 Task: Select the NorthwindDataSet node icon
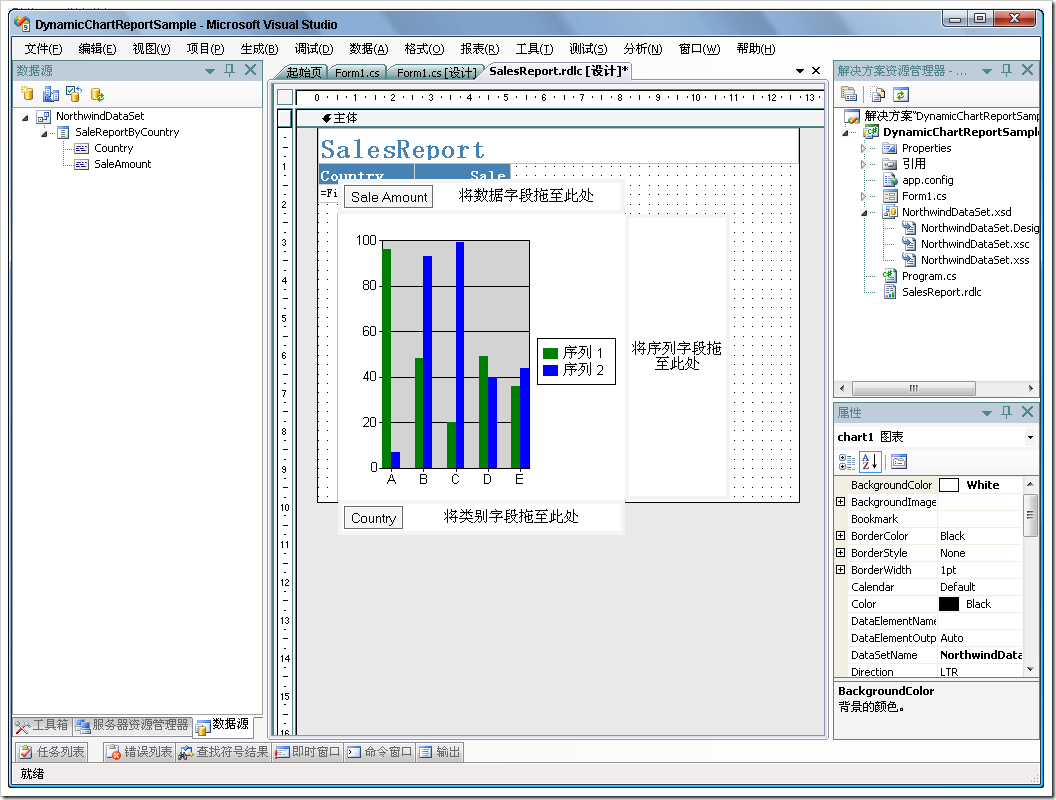coord(44,116)
